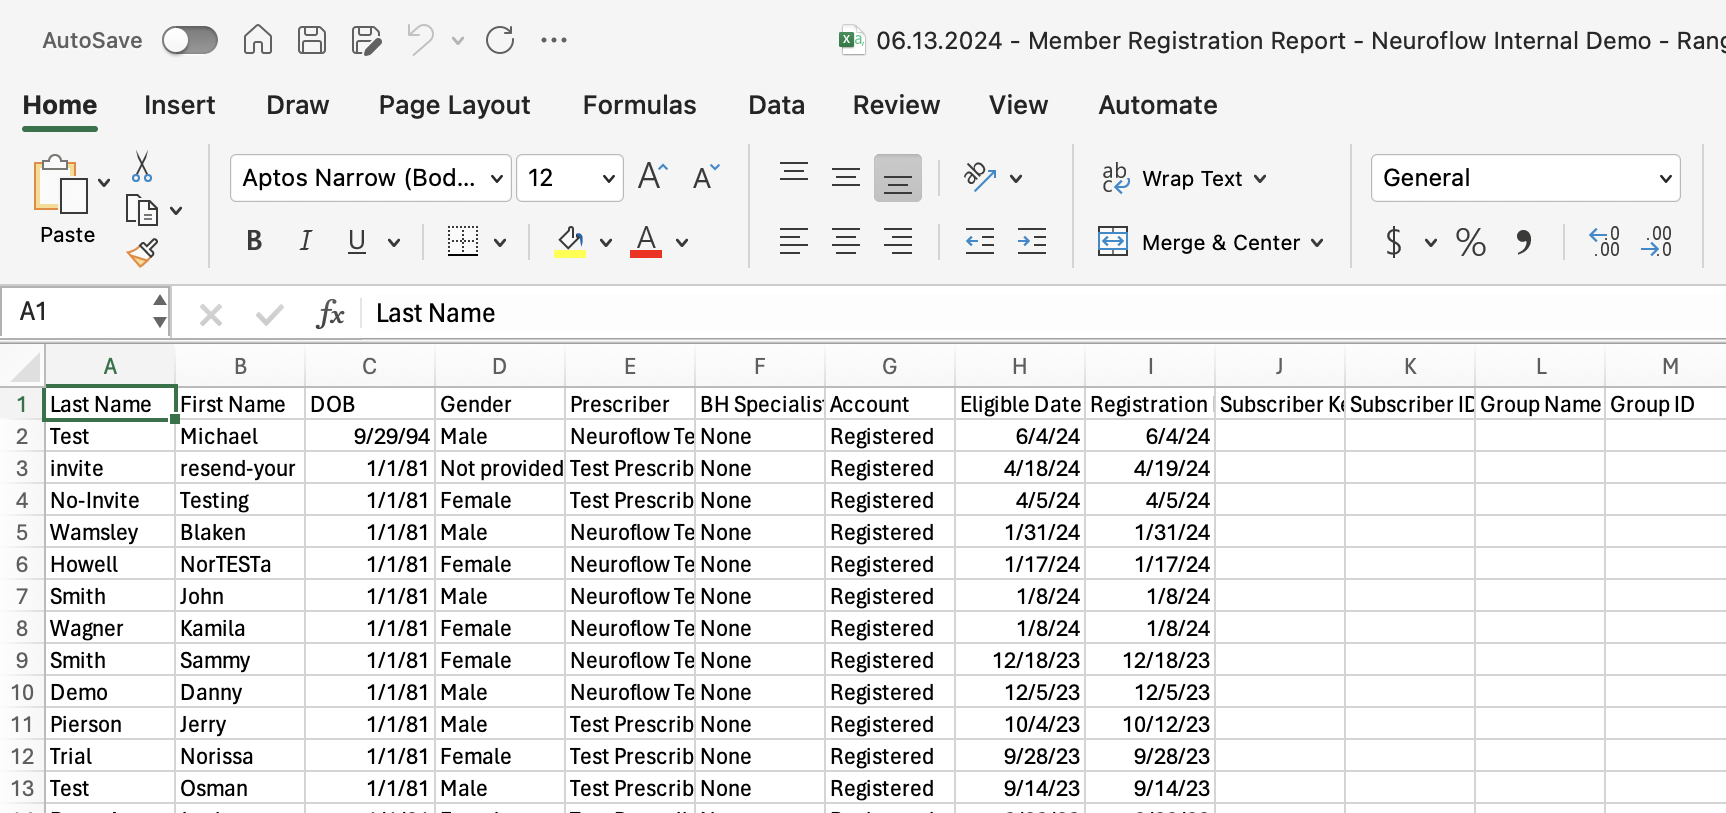Click the Increase Decimal icon

click(x=1604, y=241)
